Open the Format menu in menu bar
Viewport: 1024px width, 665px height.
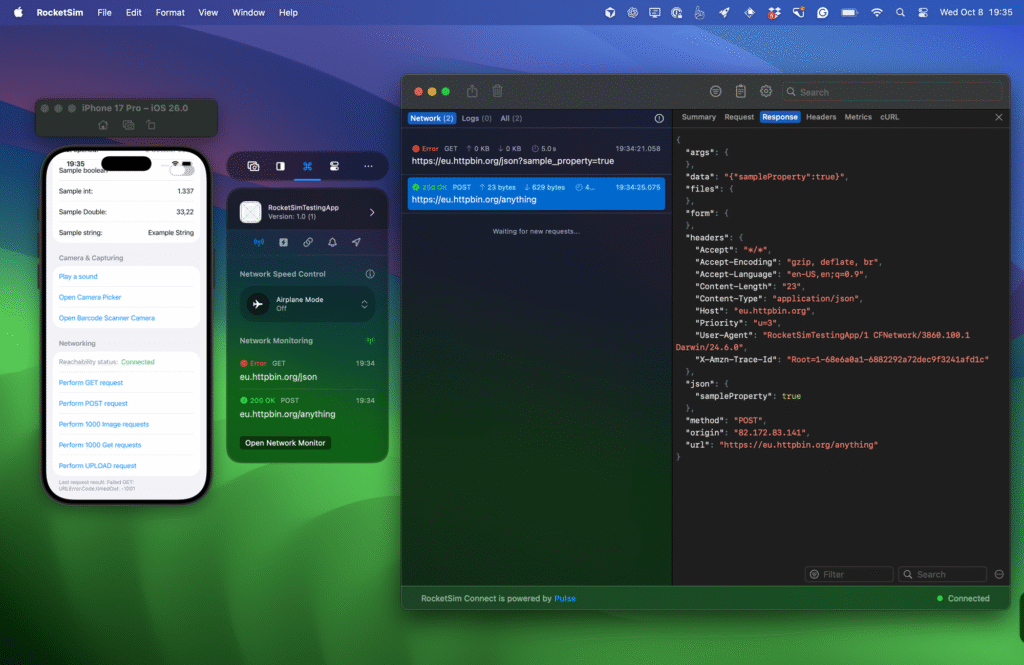pyautogui.click(x=170, y=13)
